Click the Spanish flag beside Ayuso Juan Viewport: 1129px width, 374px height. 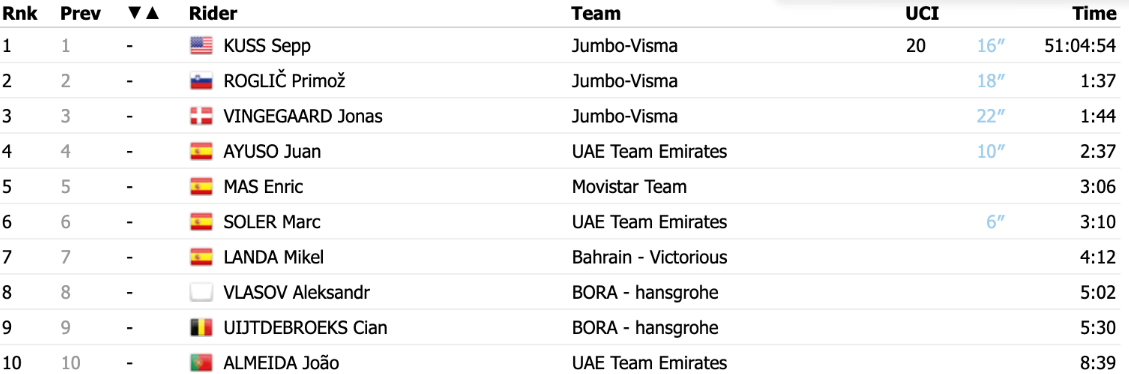(201, 152)
